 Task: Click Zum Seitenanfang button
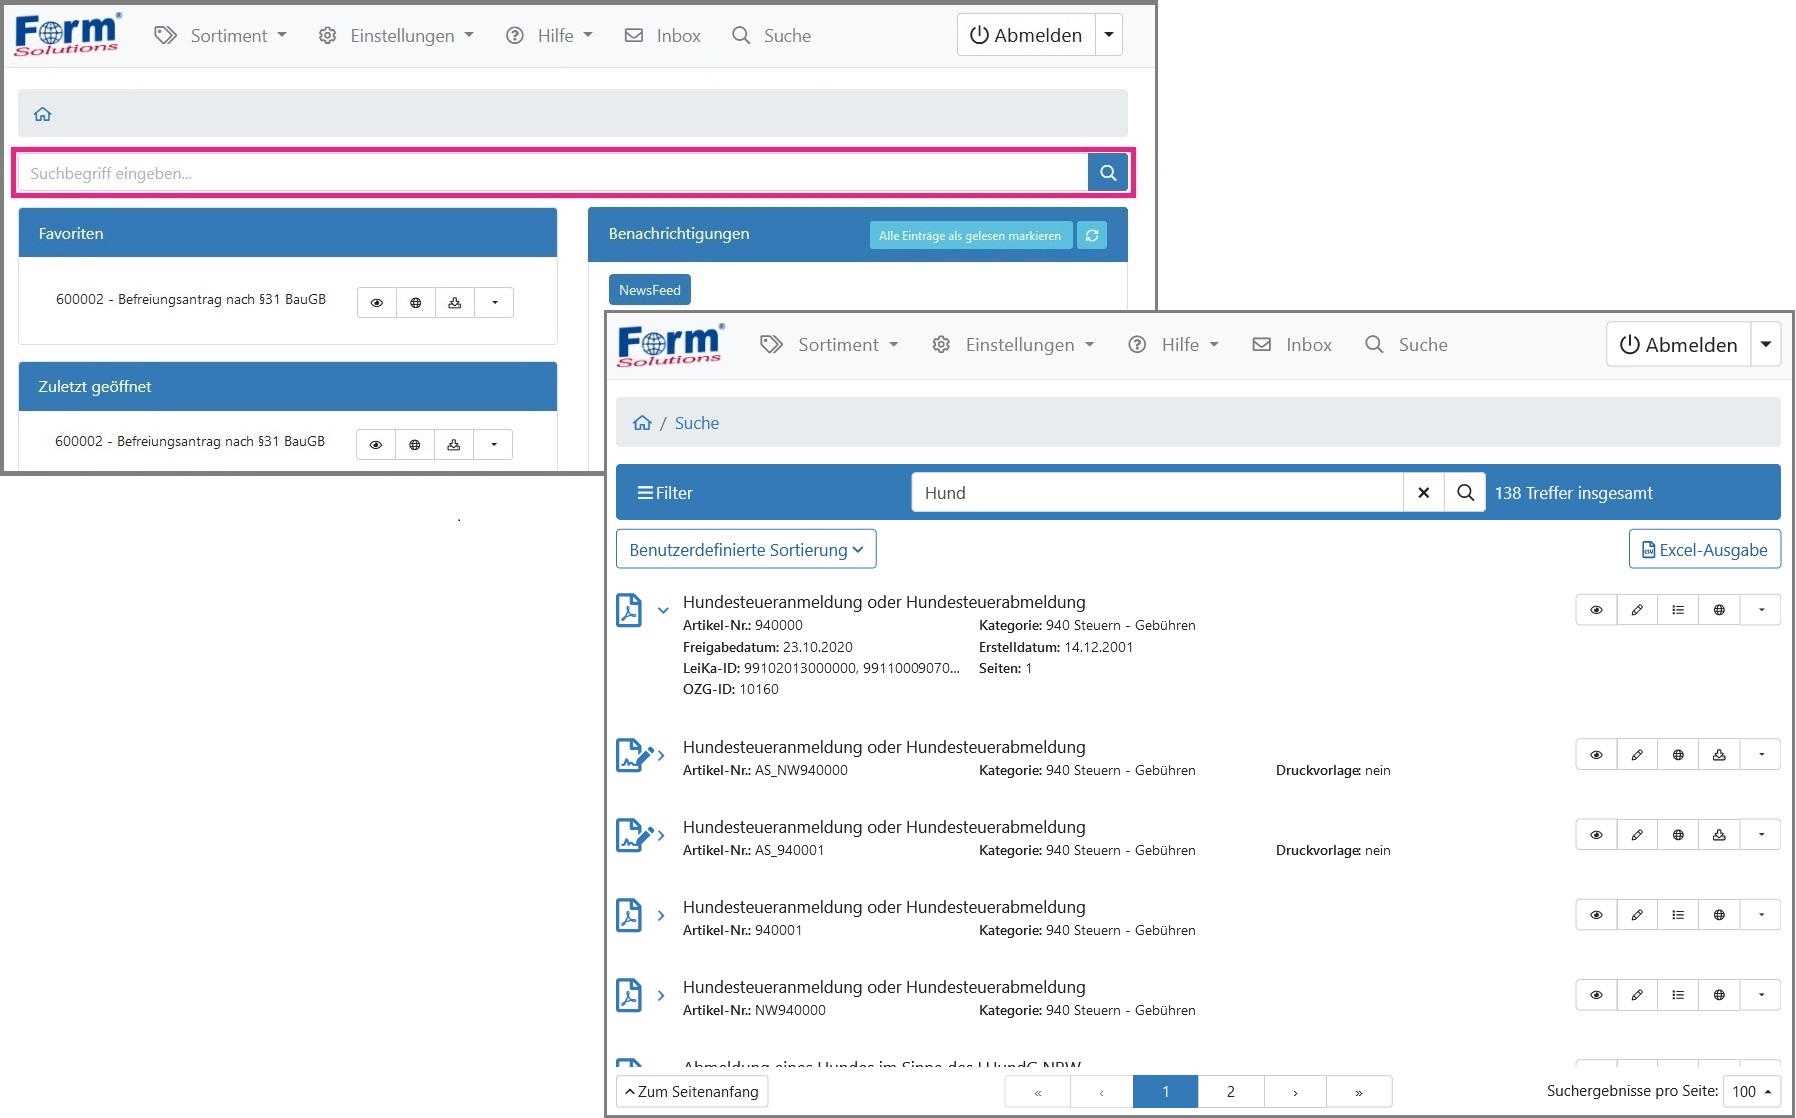[692, 1092]
